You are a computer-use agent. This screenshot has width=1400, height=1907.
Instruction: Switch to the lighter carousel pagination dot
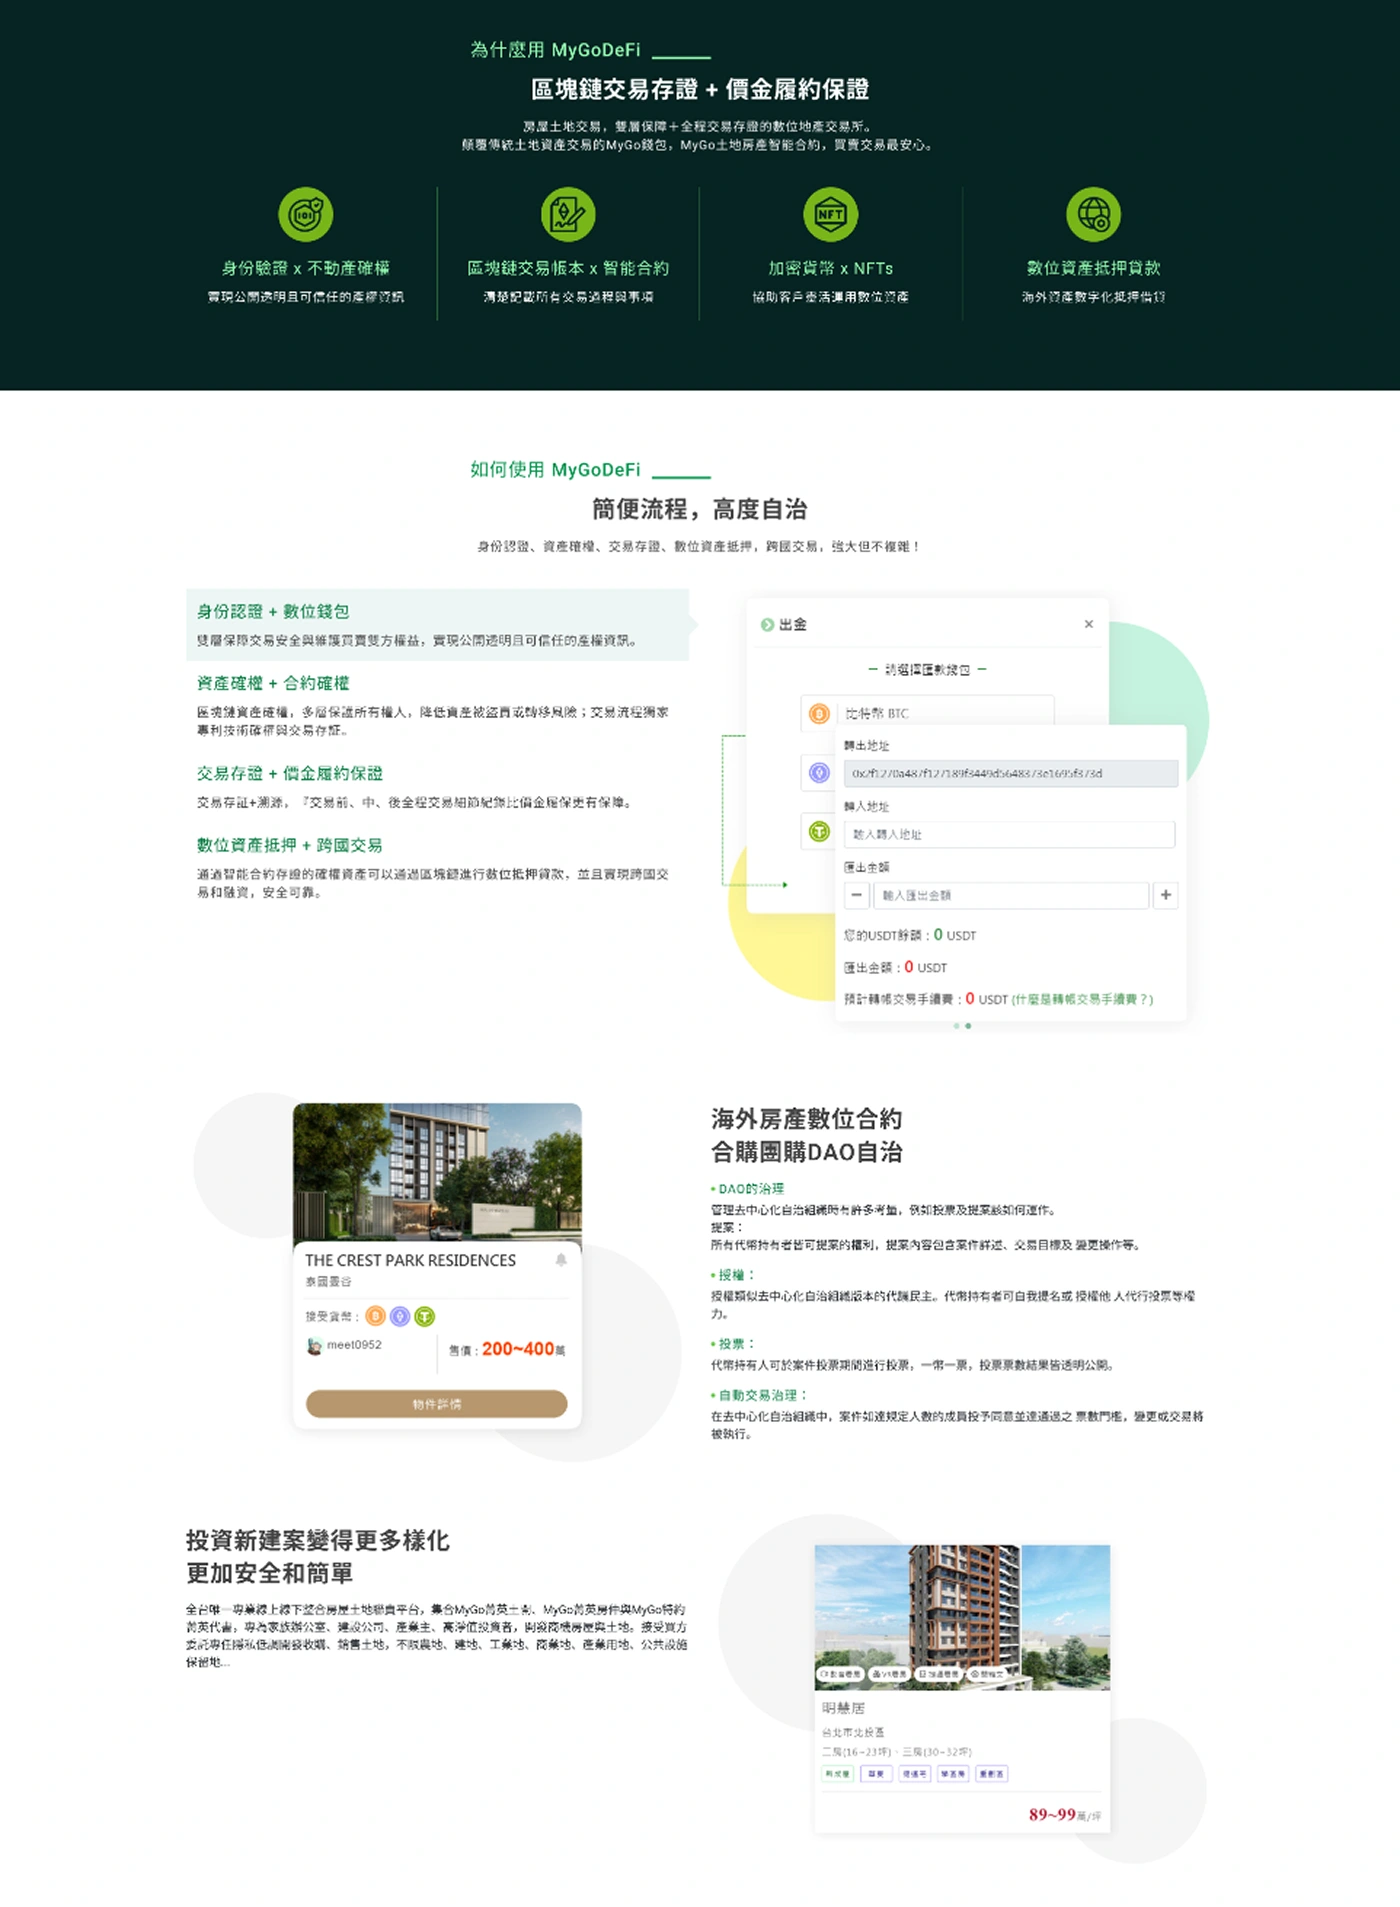tap(956, 1026)
